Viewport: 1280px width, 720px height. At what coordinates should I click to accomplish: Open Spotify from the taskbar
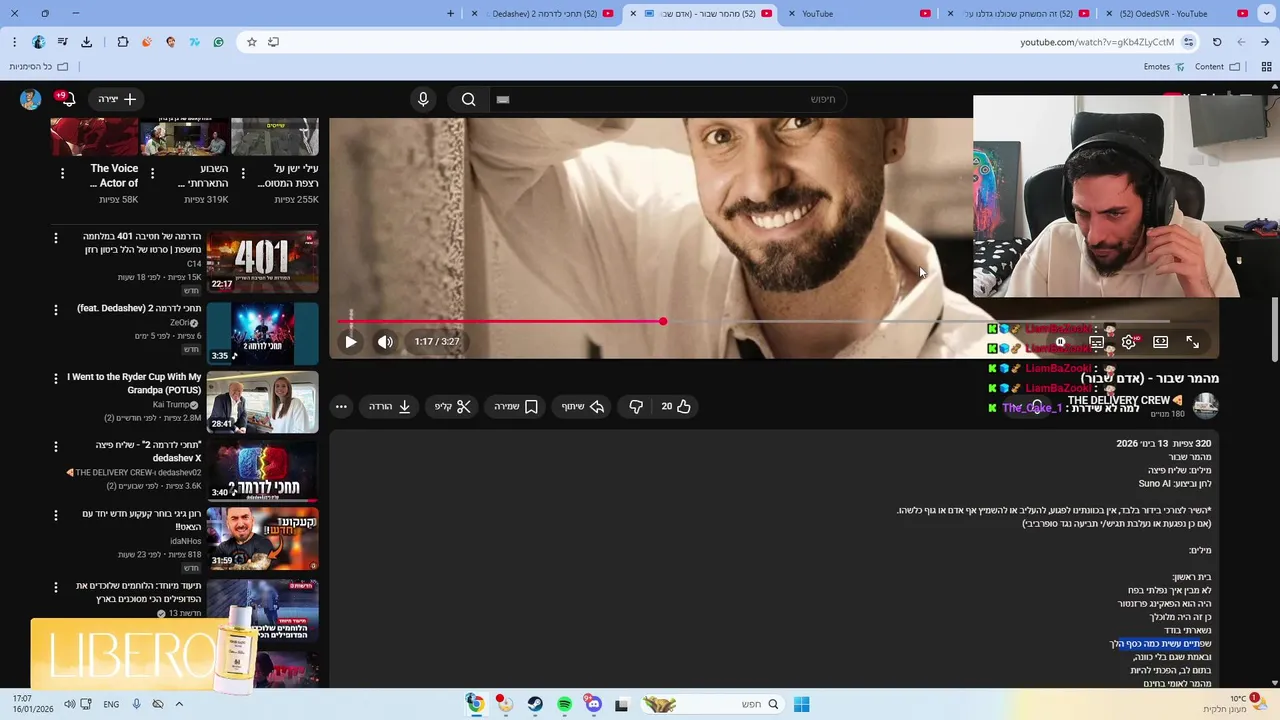coord(565,704)
